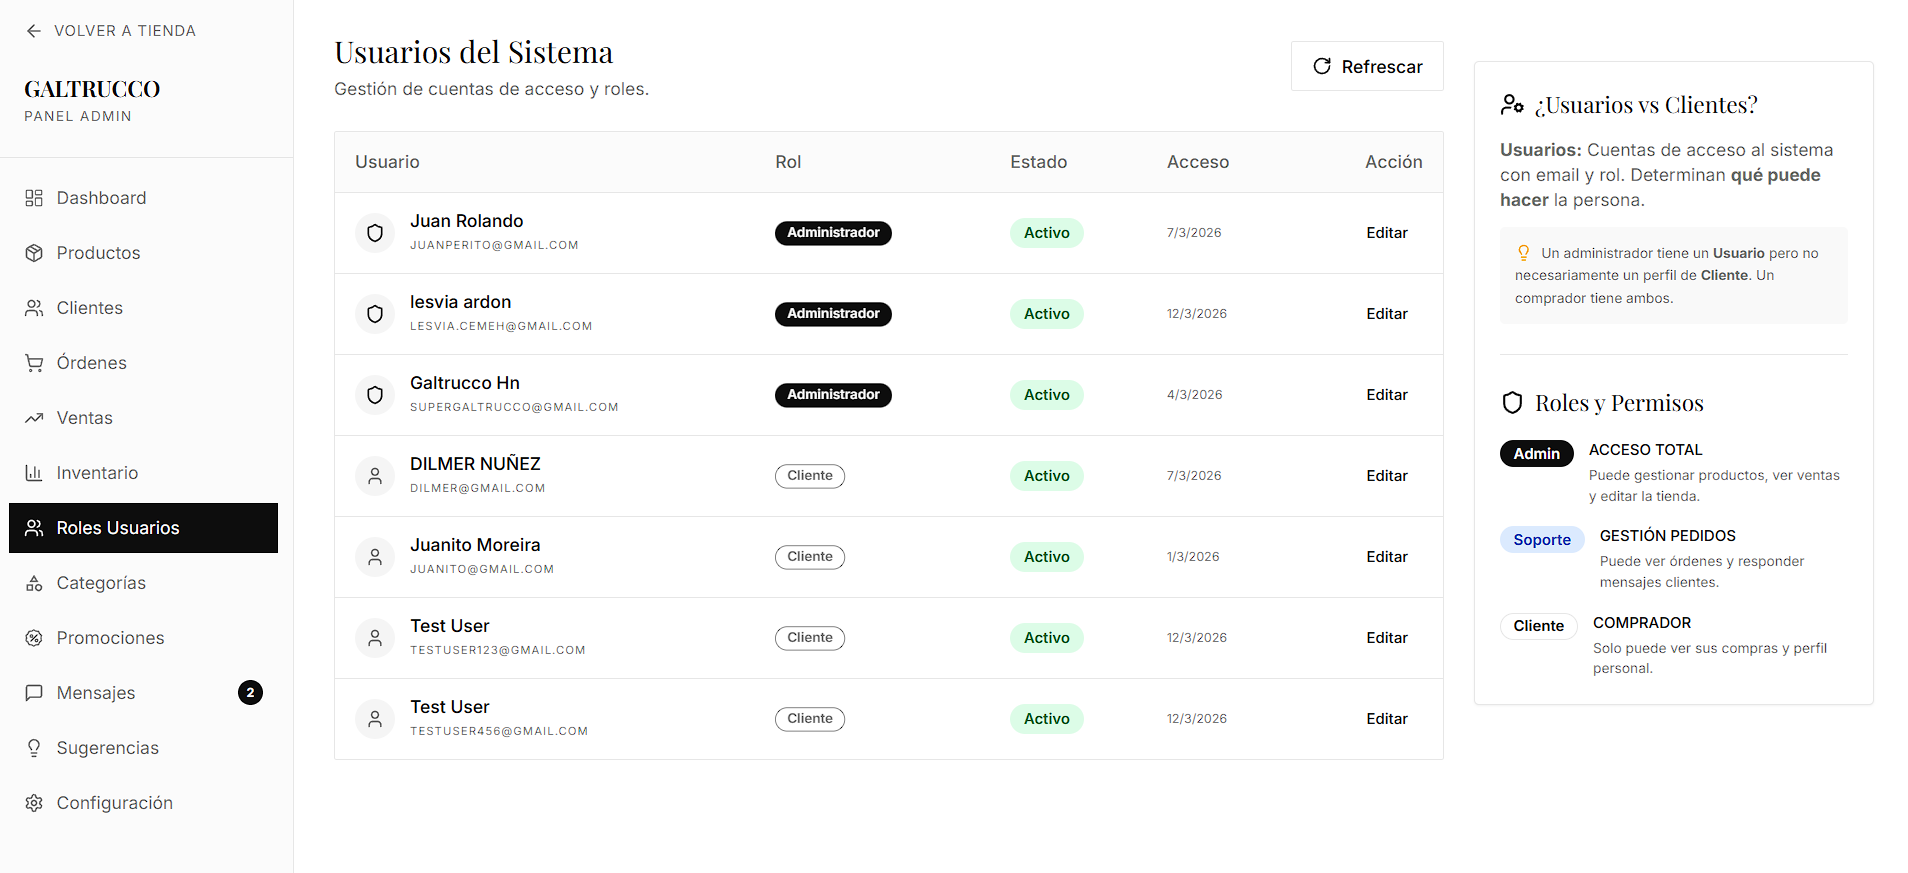Click the Productos box icon
1908x873 pixels.
tap(34, 253)
